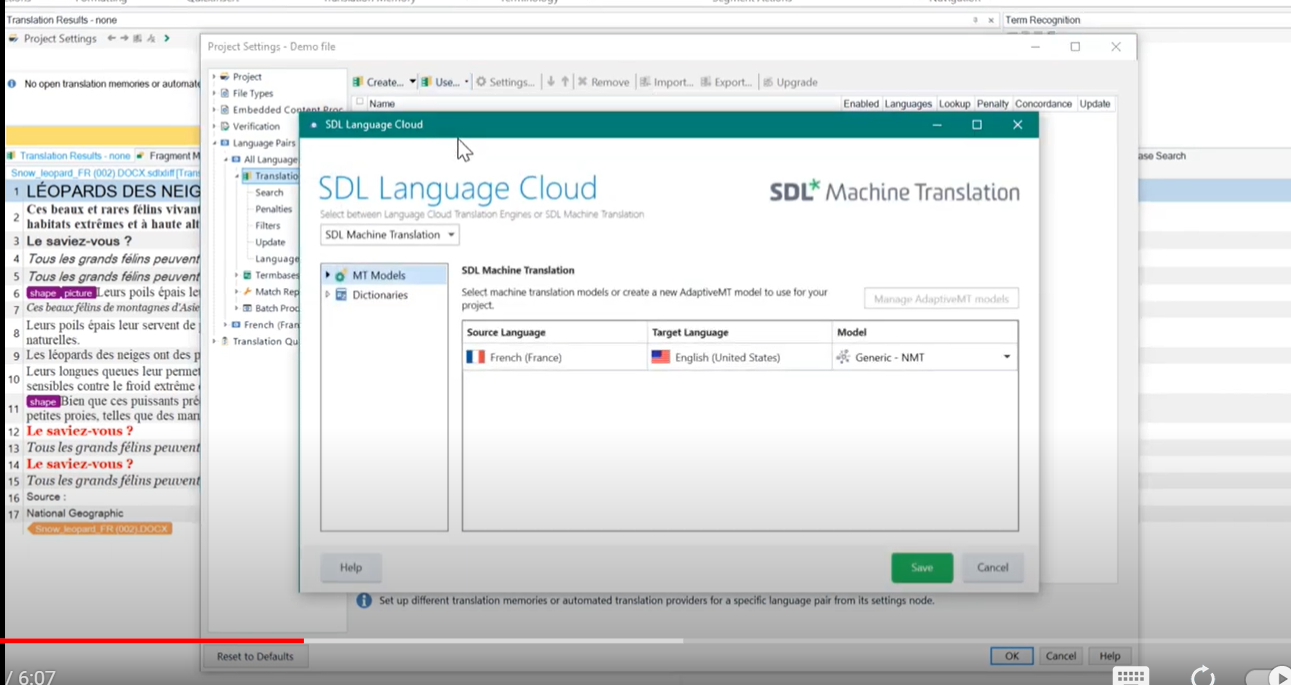This screenshot has width=1291, height=685.
Task: Click the Source Language column header
Action: coord(555,332)
